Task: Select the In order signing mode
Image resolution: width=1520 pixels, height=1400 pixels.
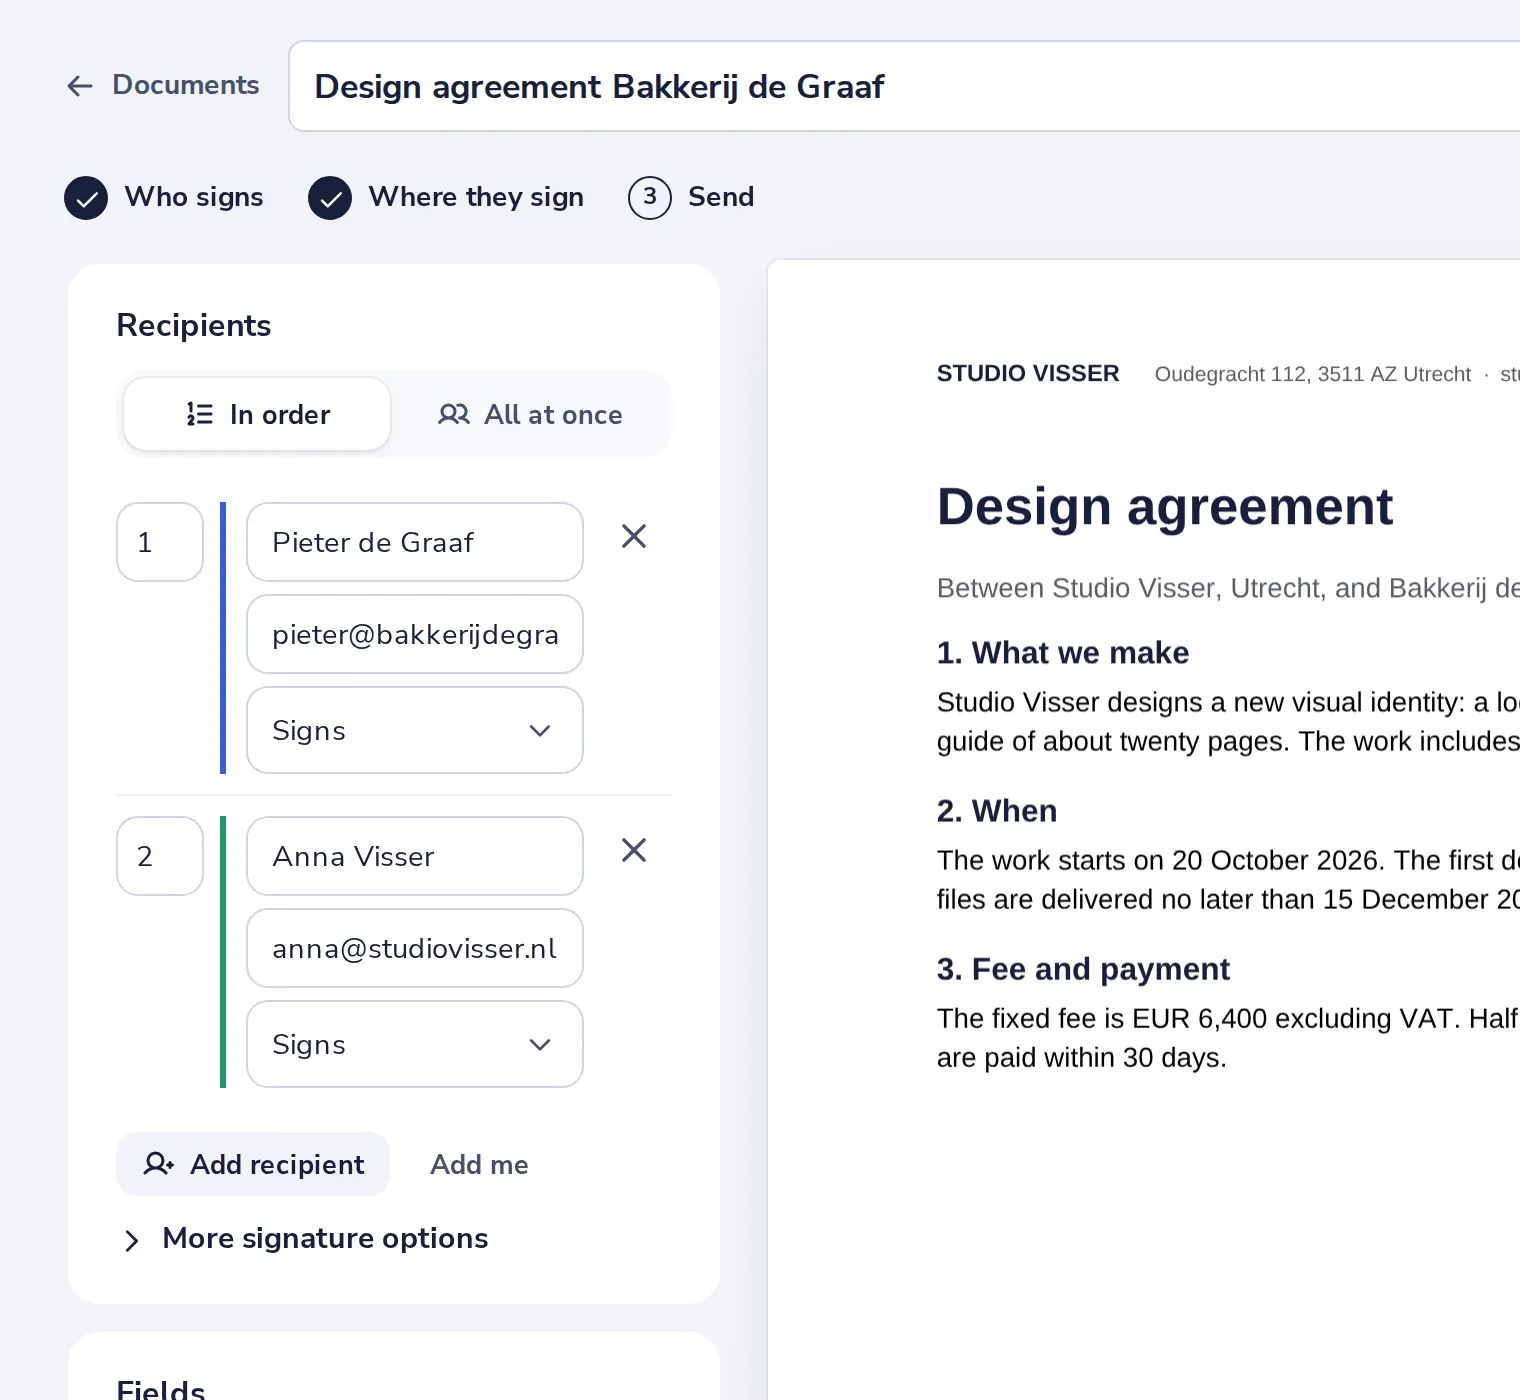Action: point(257,414)
